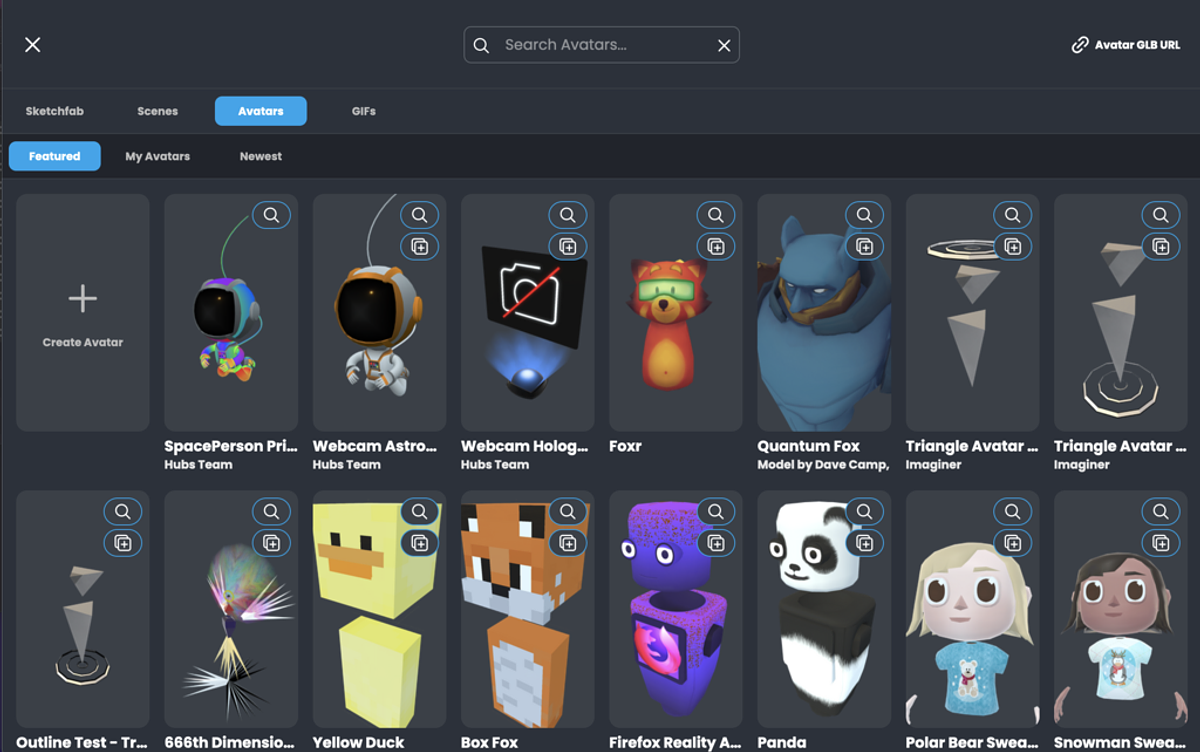Select the GIFs tab
This screenshot has height=752, width=1200.
point(364,111)
